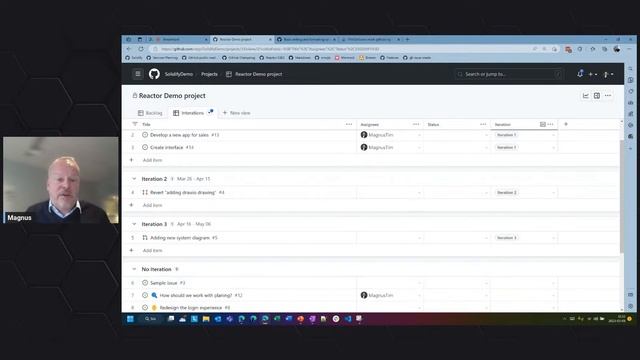The image size is (640, 360).
Task: Click the vertical scrollbar of the project table
Action: (x=621, y=196)
